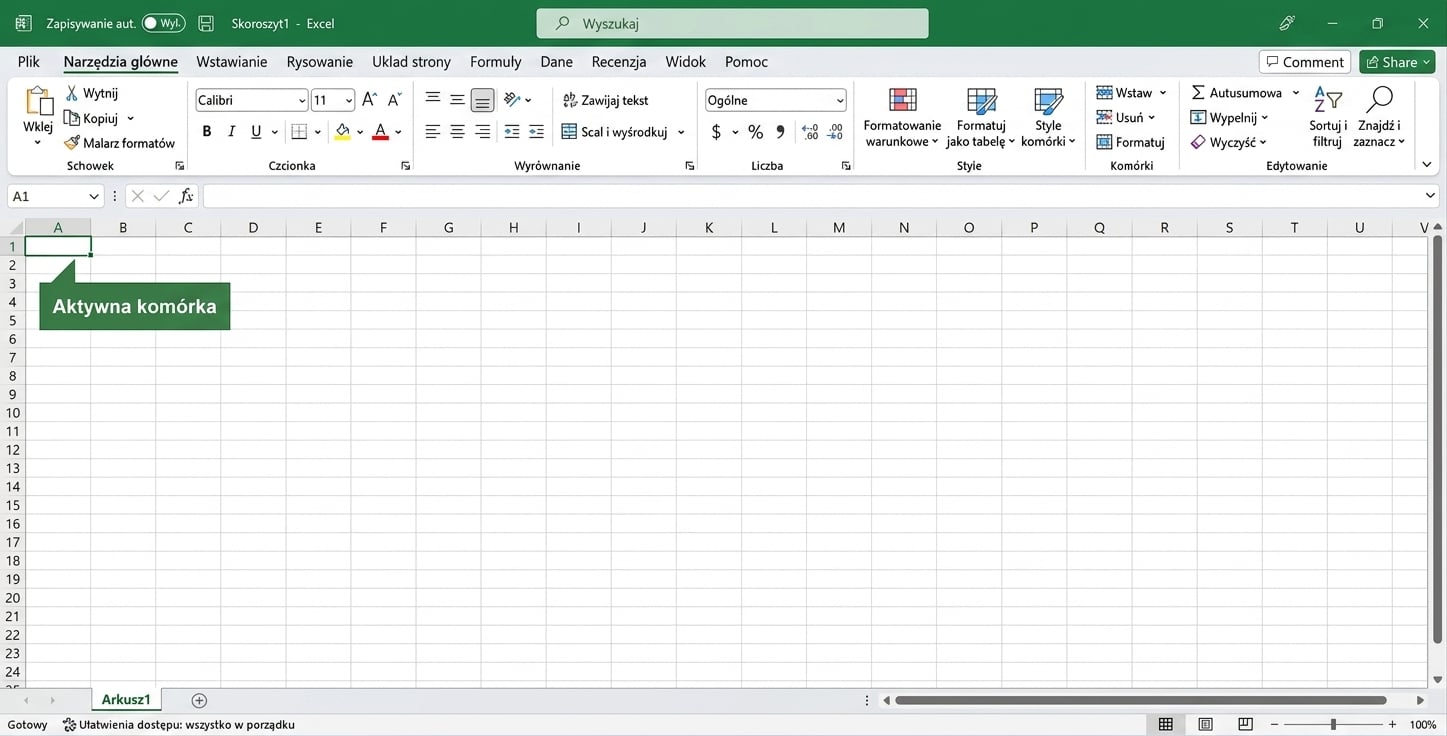Apply the comma thousands separator style
Viewport: 1447px width, 736px height.
coord(781,132)
